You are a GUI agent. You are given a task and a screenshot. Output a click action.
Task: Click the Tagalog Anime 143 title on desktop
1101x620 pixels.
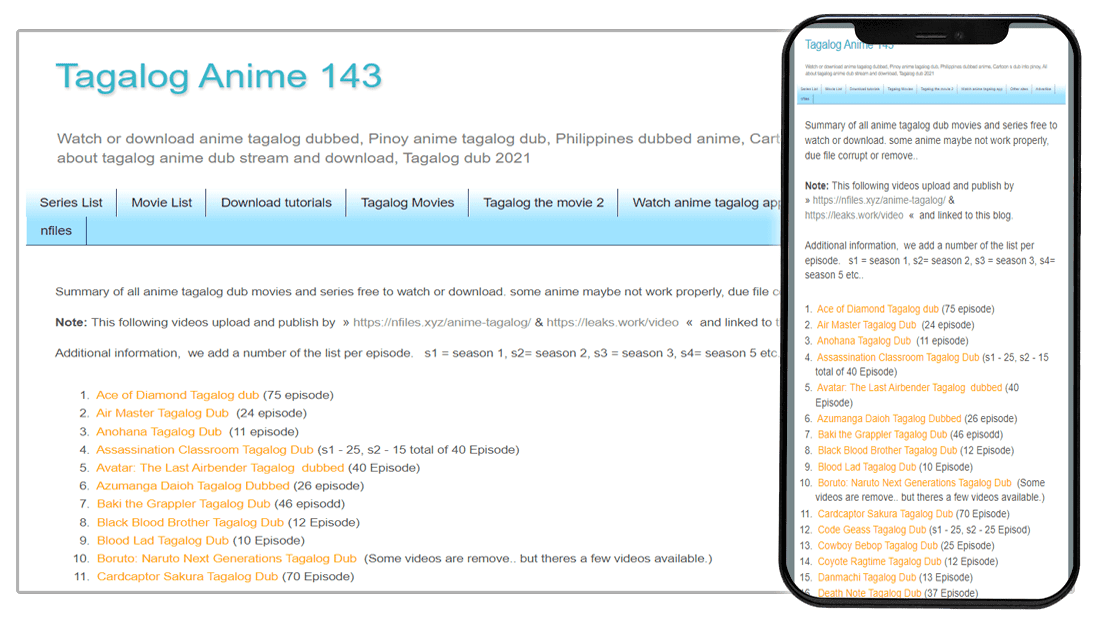tap(218, 76)
